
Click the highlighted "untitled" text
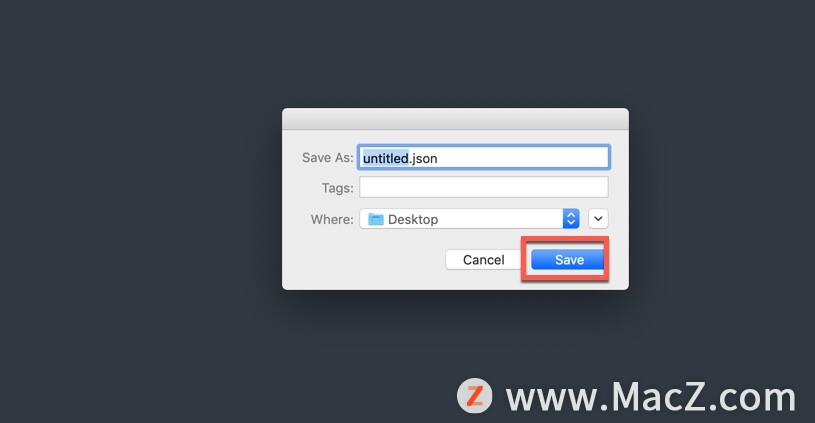[386, 158]
